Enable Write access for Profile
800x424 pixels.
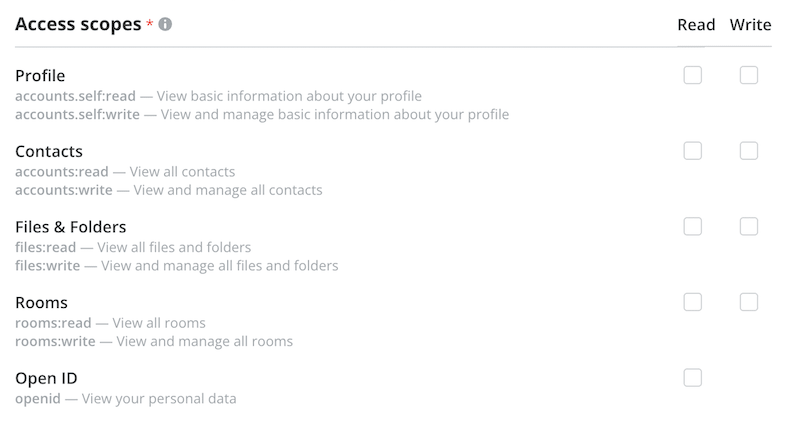[748, 75]
